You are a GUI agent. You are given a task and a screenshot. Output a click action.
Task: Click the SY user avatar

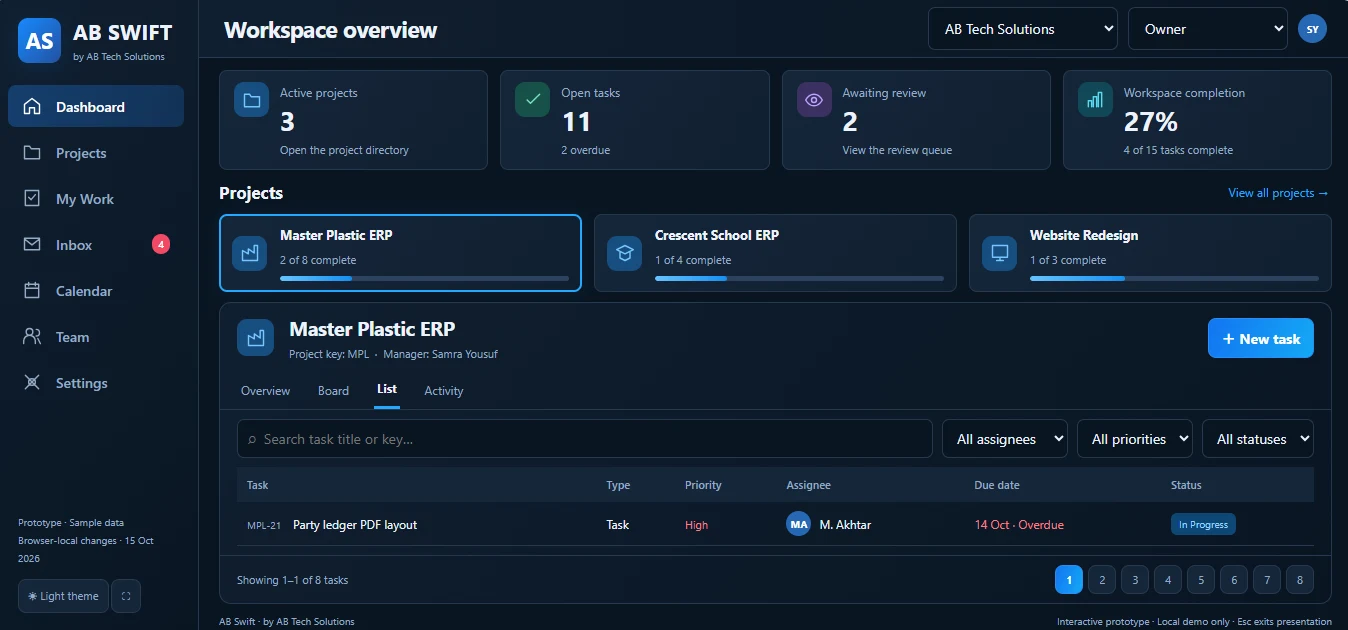[1312, 29]
